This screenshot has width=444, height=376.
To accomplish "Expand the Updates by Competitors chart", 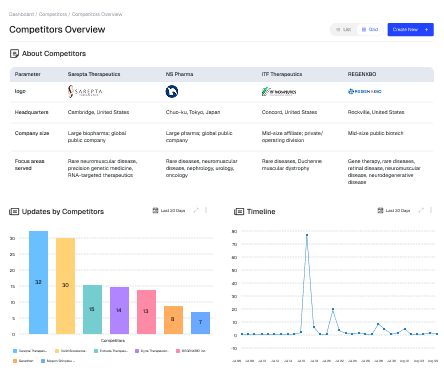I will click(x=196, y=210).
